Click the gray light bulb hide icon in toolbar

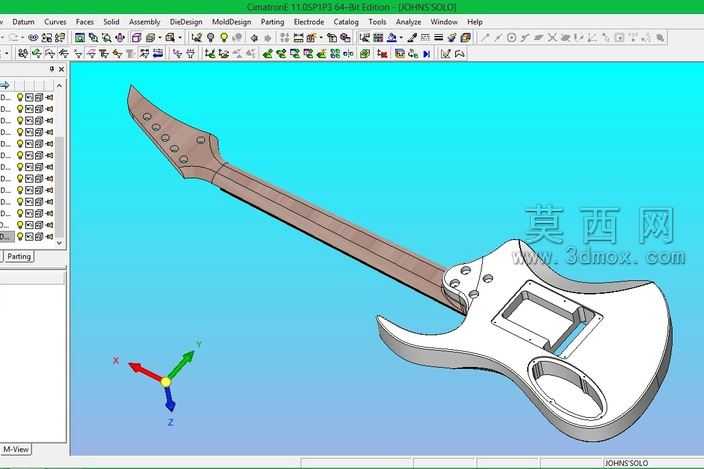pos(210,38)
